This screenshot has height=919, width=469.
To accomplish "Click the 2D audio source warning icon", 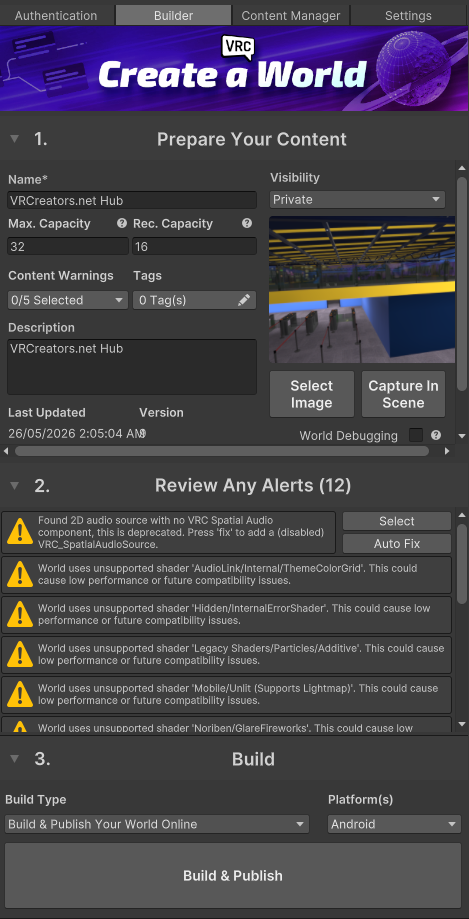I will coord(21,532).
